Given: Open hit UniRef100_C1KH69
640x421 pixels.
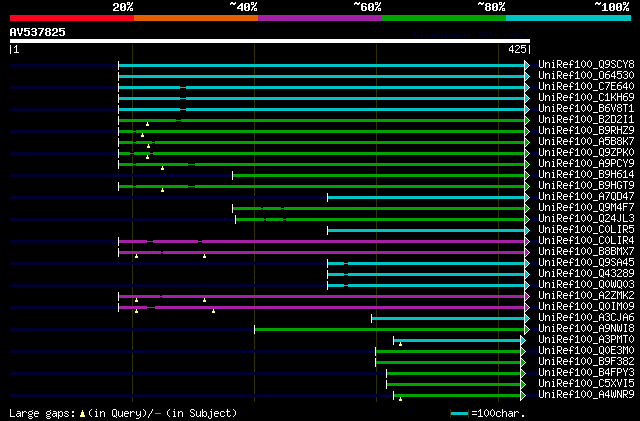Looking at the screenshot, I should [586, 97].
